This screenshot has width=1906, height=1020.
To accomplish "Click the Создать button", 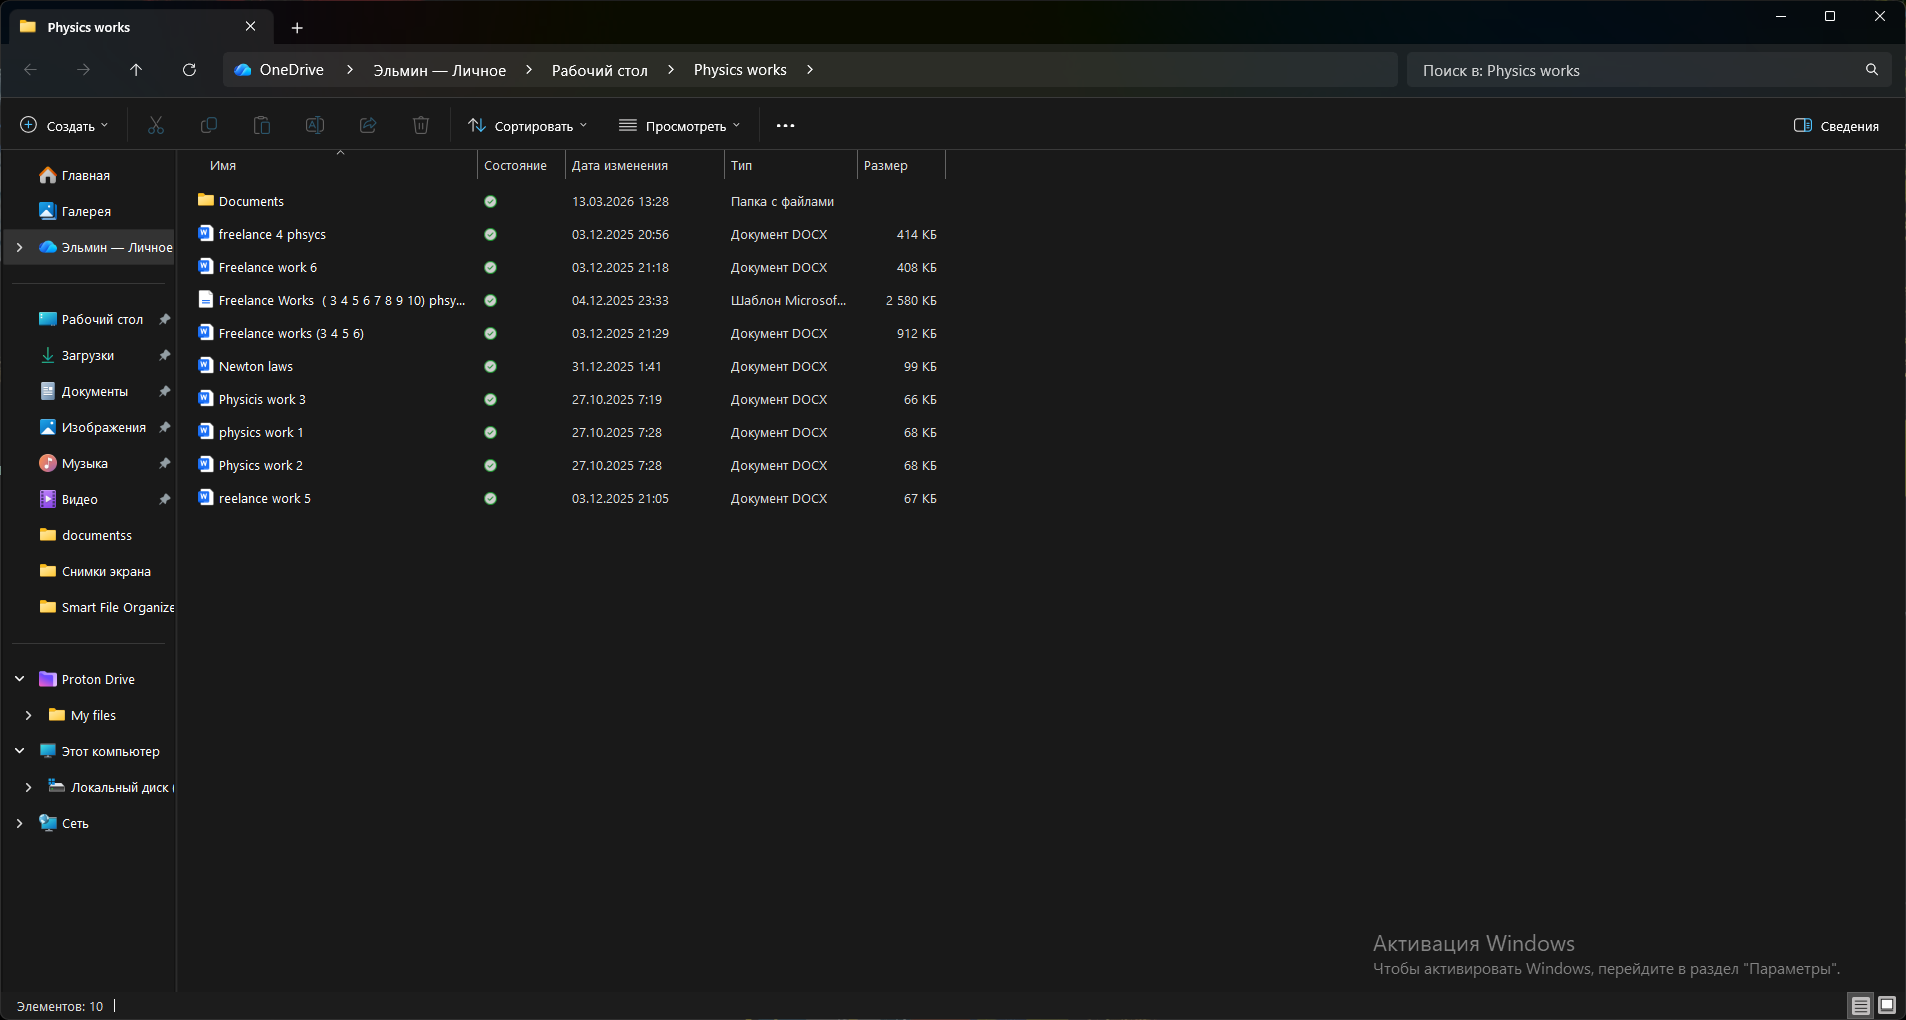I will point(64,125).
